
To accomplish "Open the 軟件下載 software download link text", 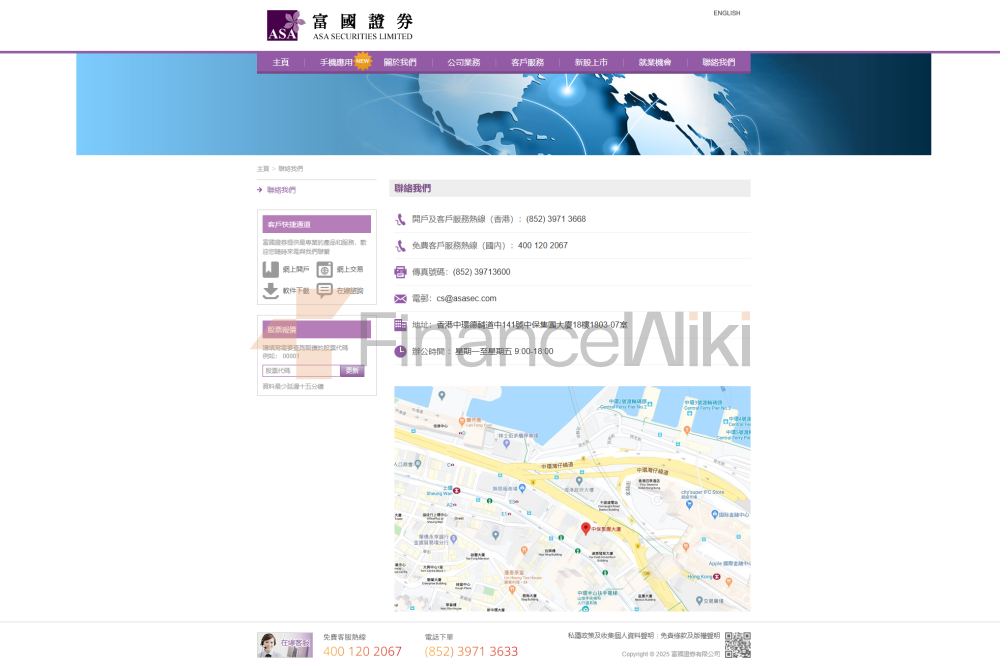I will point(296,291).
